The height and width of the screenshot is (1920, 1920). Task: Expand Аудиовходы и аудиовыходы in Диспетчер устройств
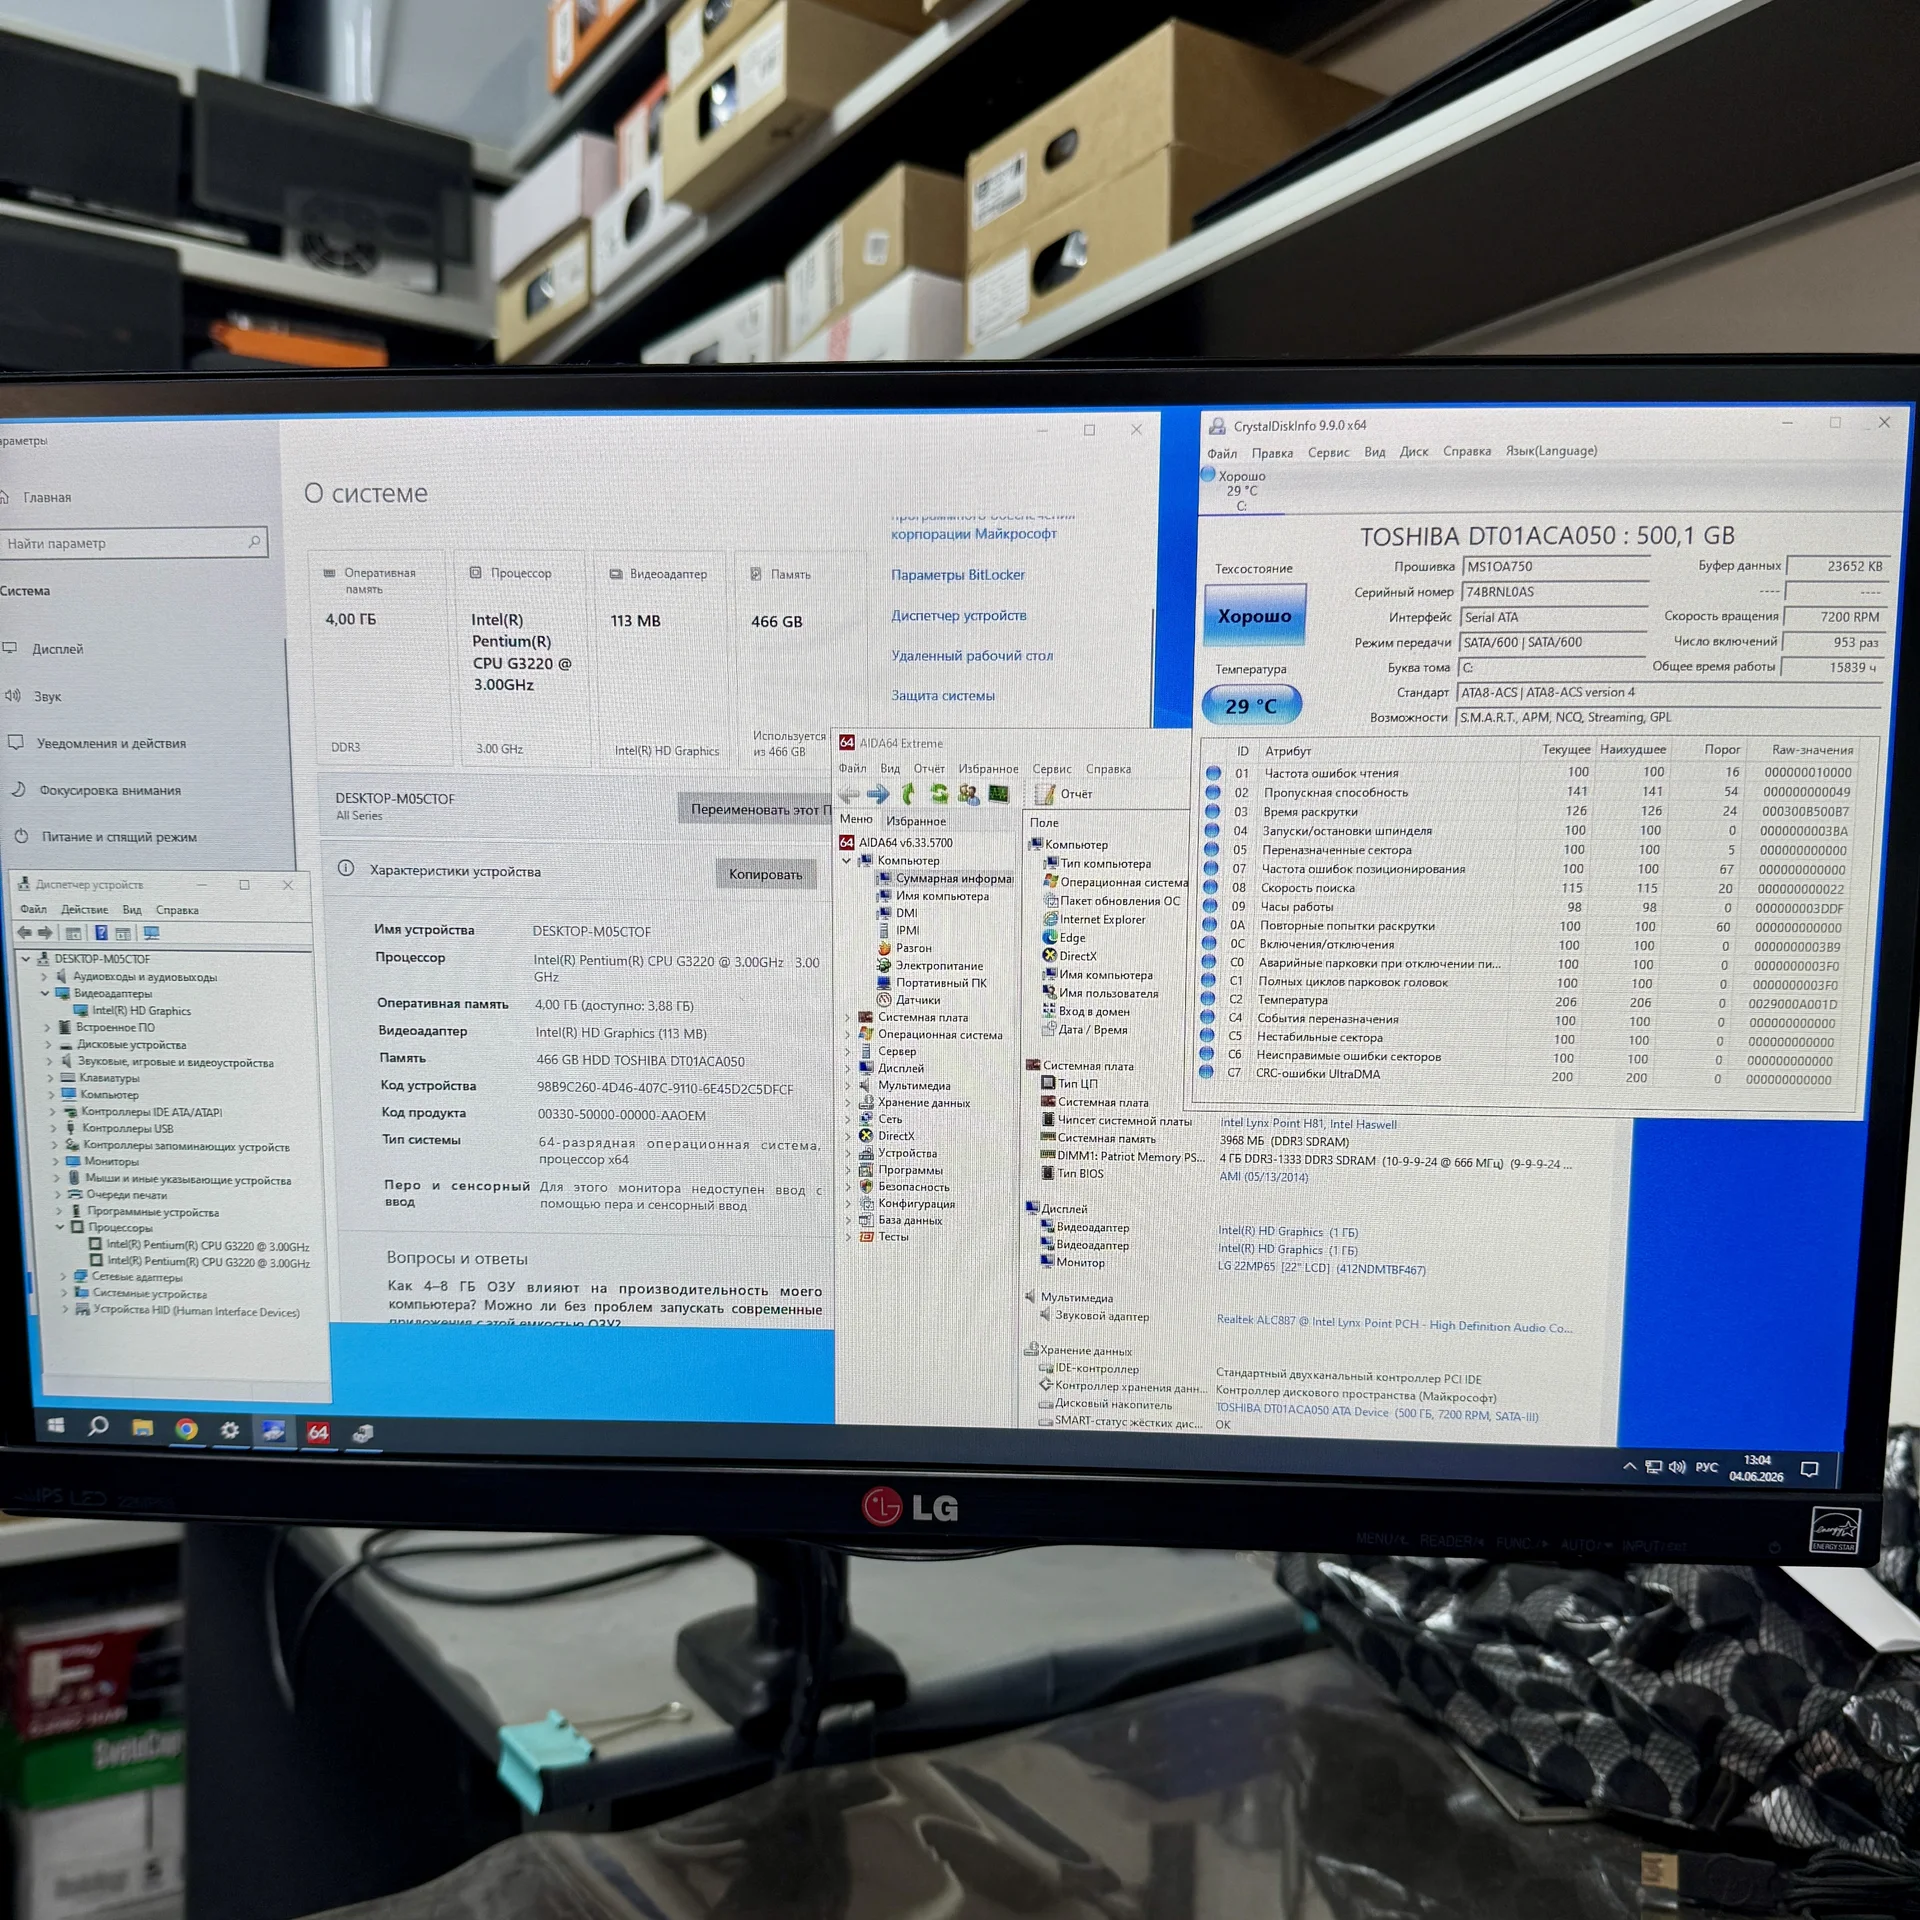[x=44, y=977]
